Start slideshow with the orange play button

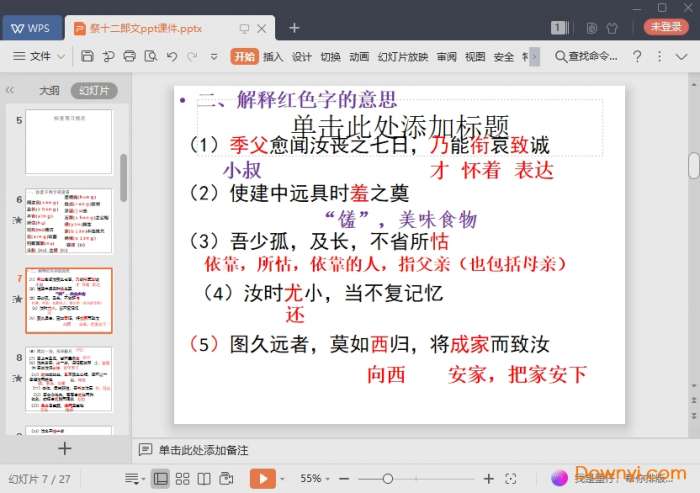pos(261,479)
